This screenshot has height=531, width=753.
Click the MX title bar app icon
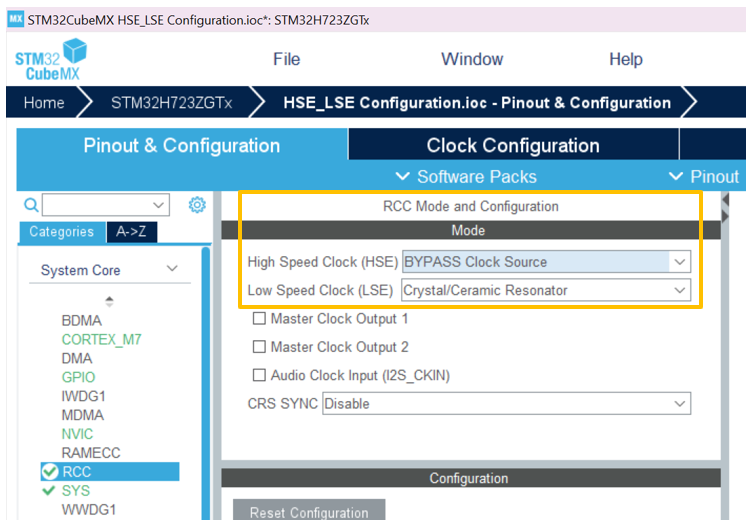pos(15,19)
